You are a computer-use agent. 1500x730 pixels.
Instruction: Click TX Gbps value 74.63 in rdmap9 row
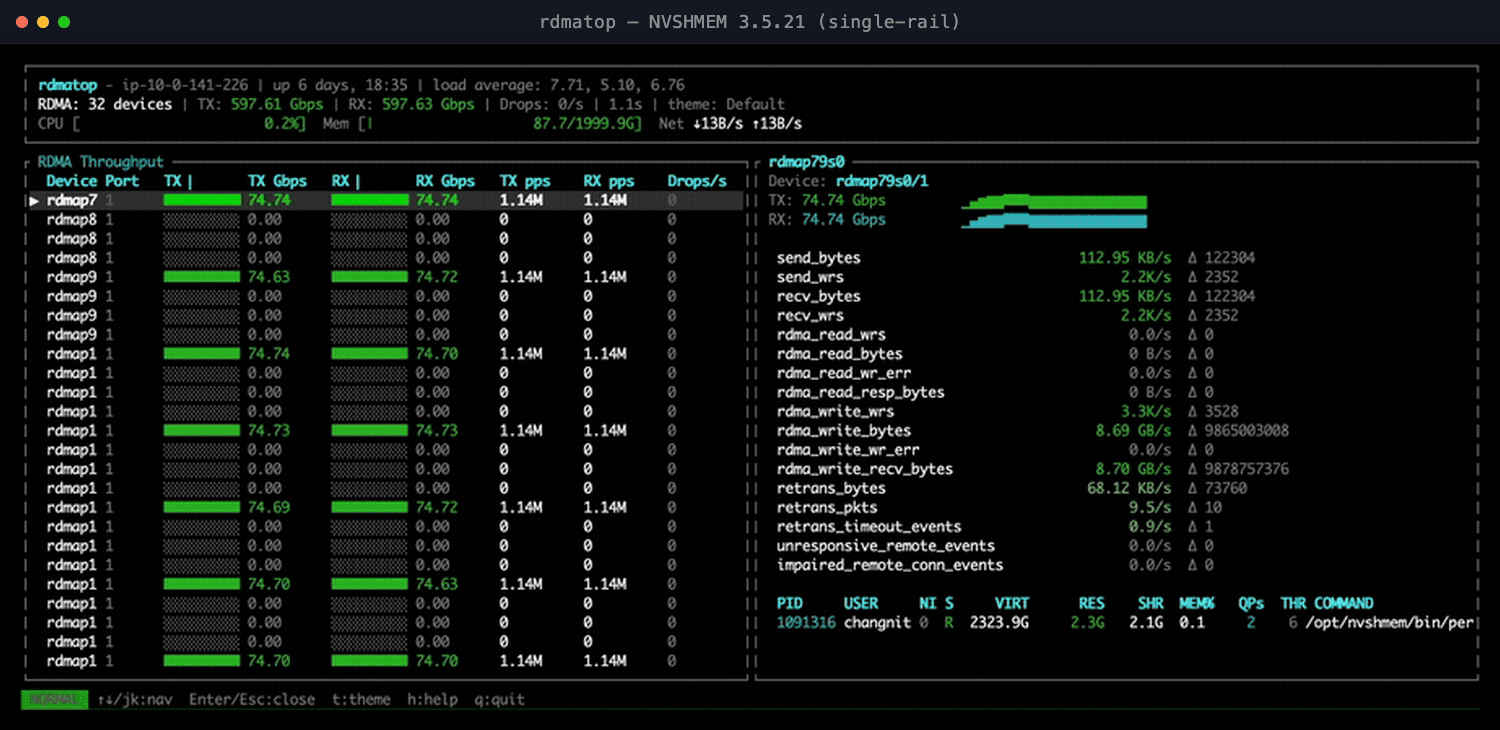[269, 277]
